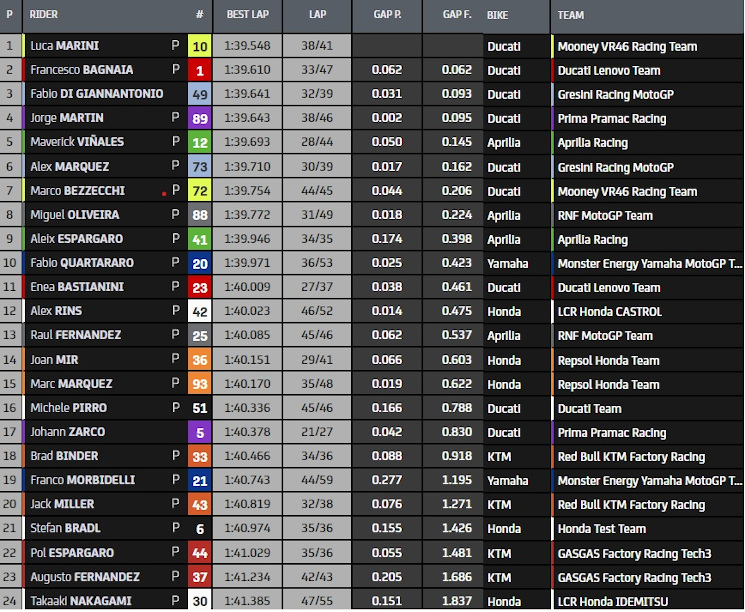Select Takaaki Nakagami's 47/55 lap cell
The image size is (745, 612).
pyautogui.click(x=317, y=601)
